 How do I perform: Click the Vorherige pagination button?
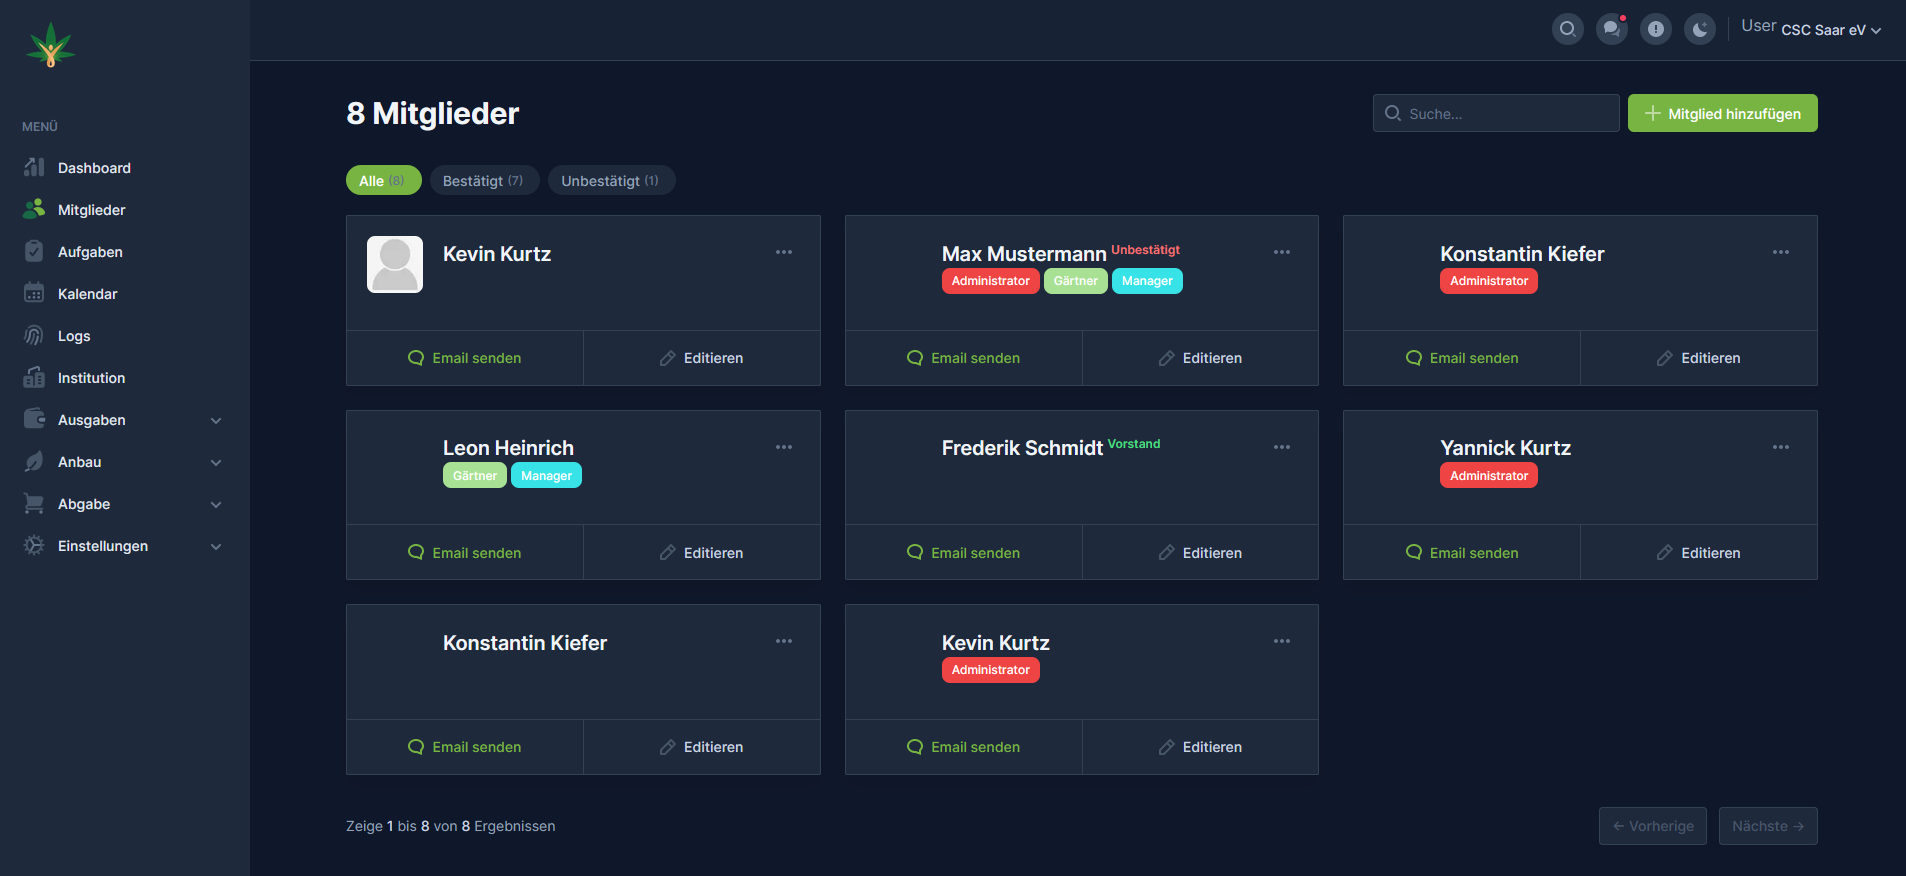(x=1653, y=826)
